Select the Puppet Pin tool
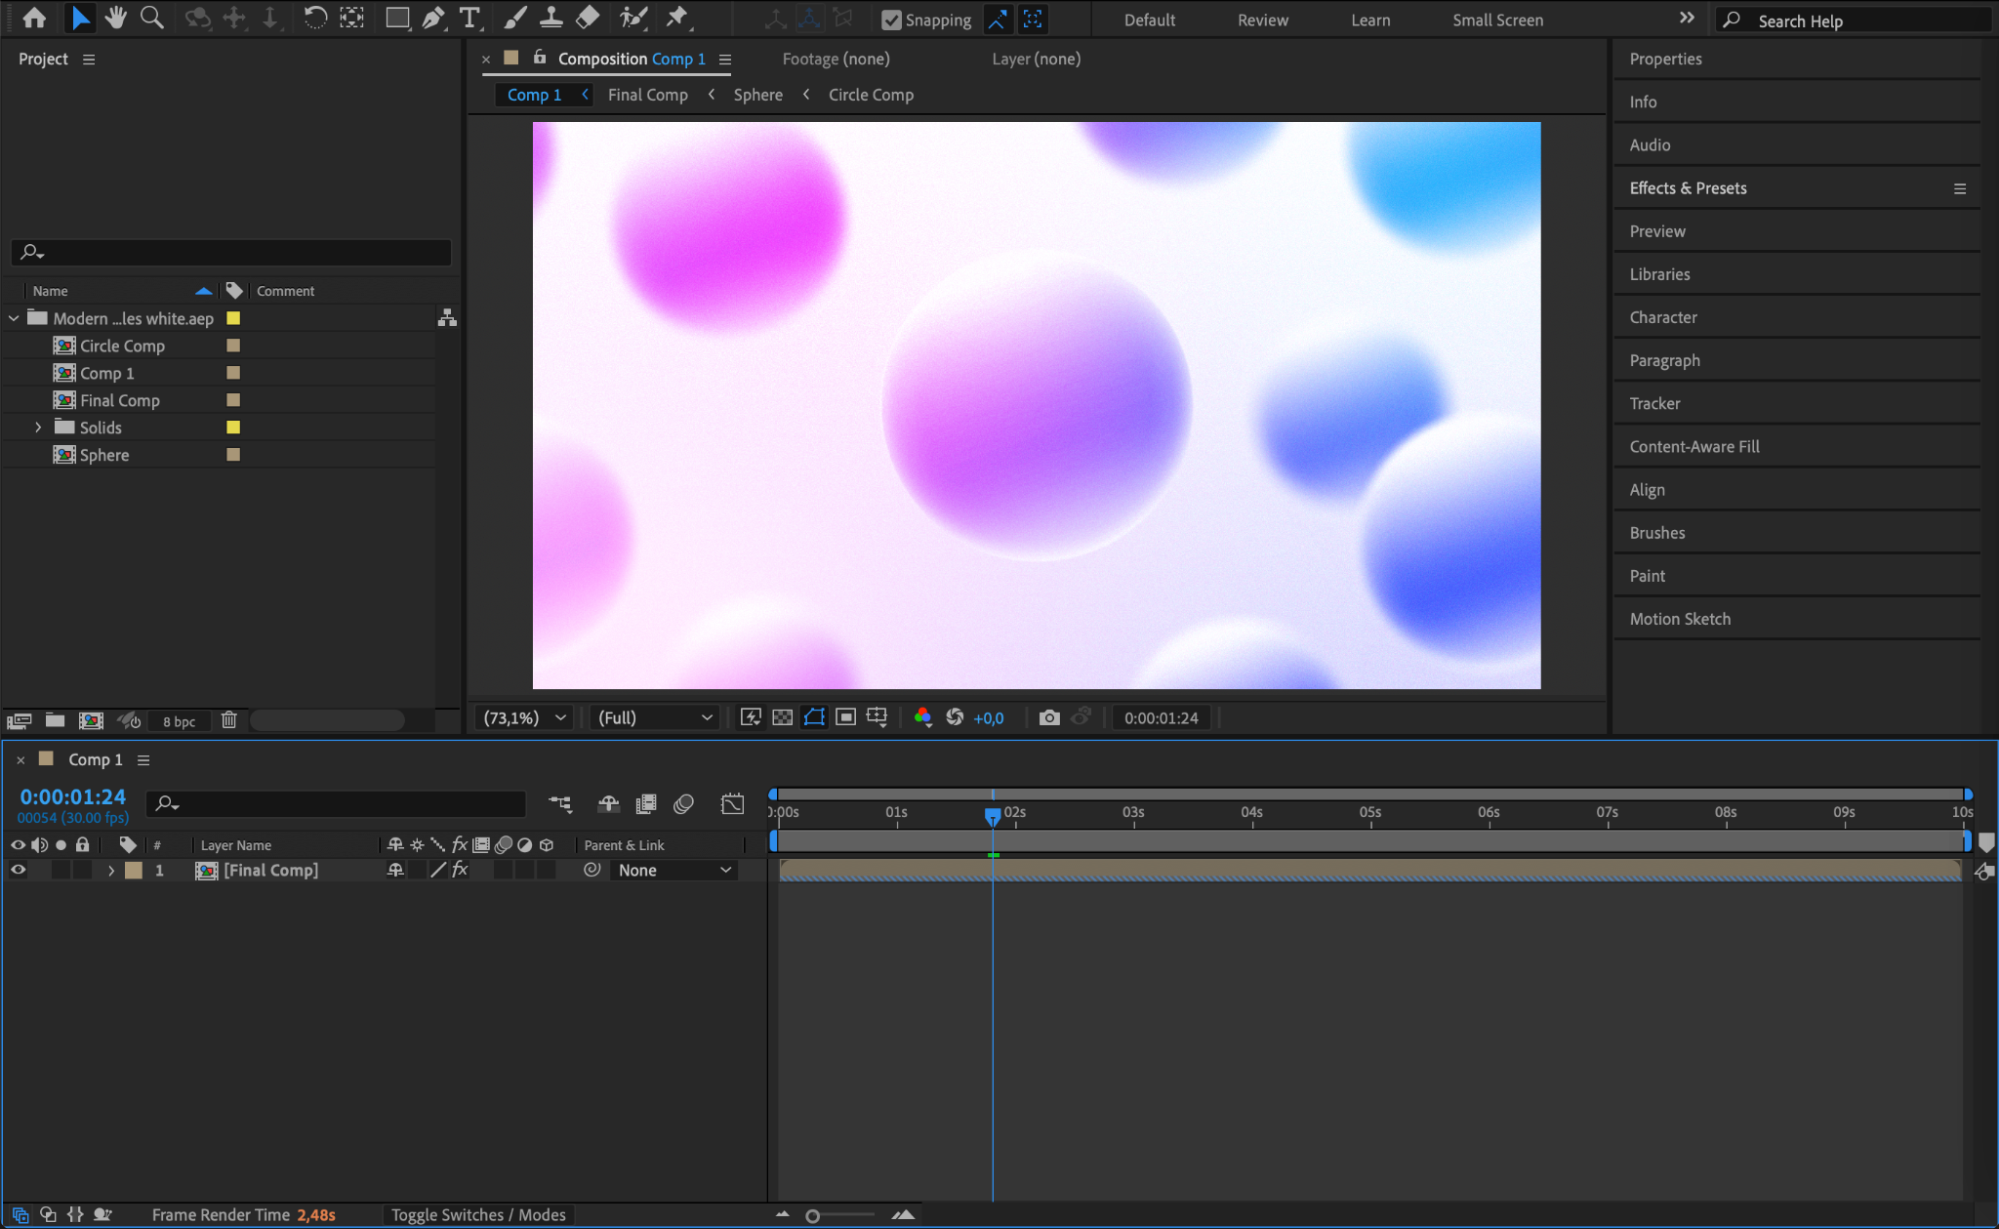1999x1229 pixels. point(677,17)
